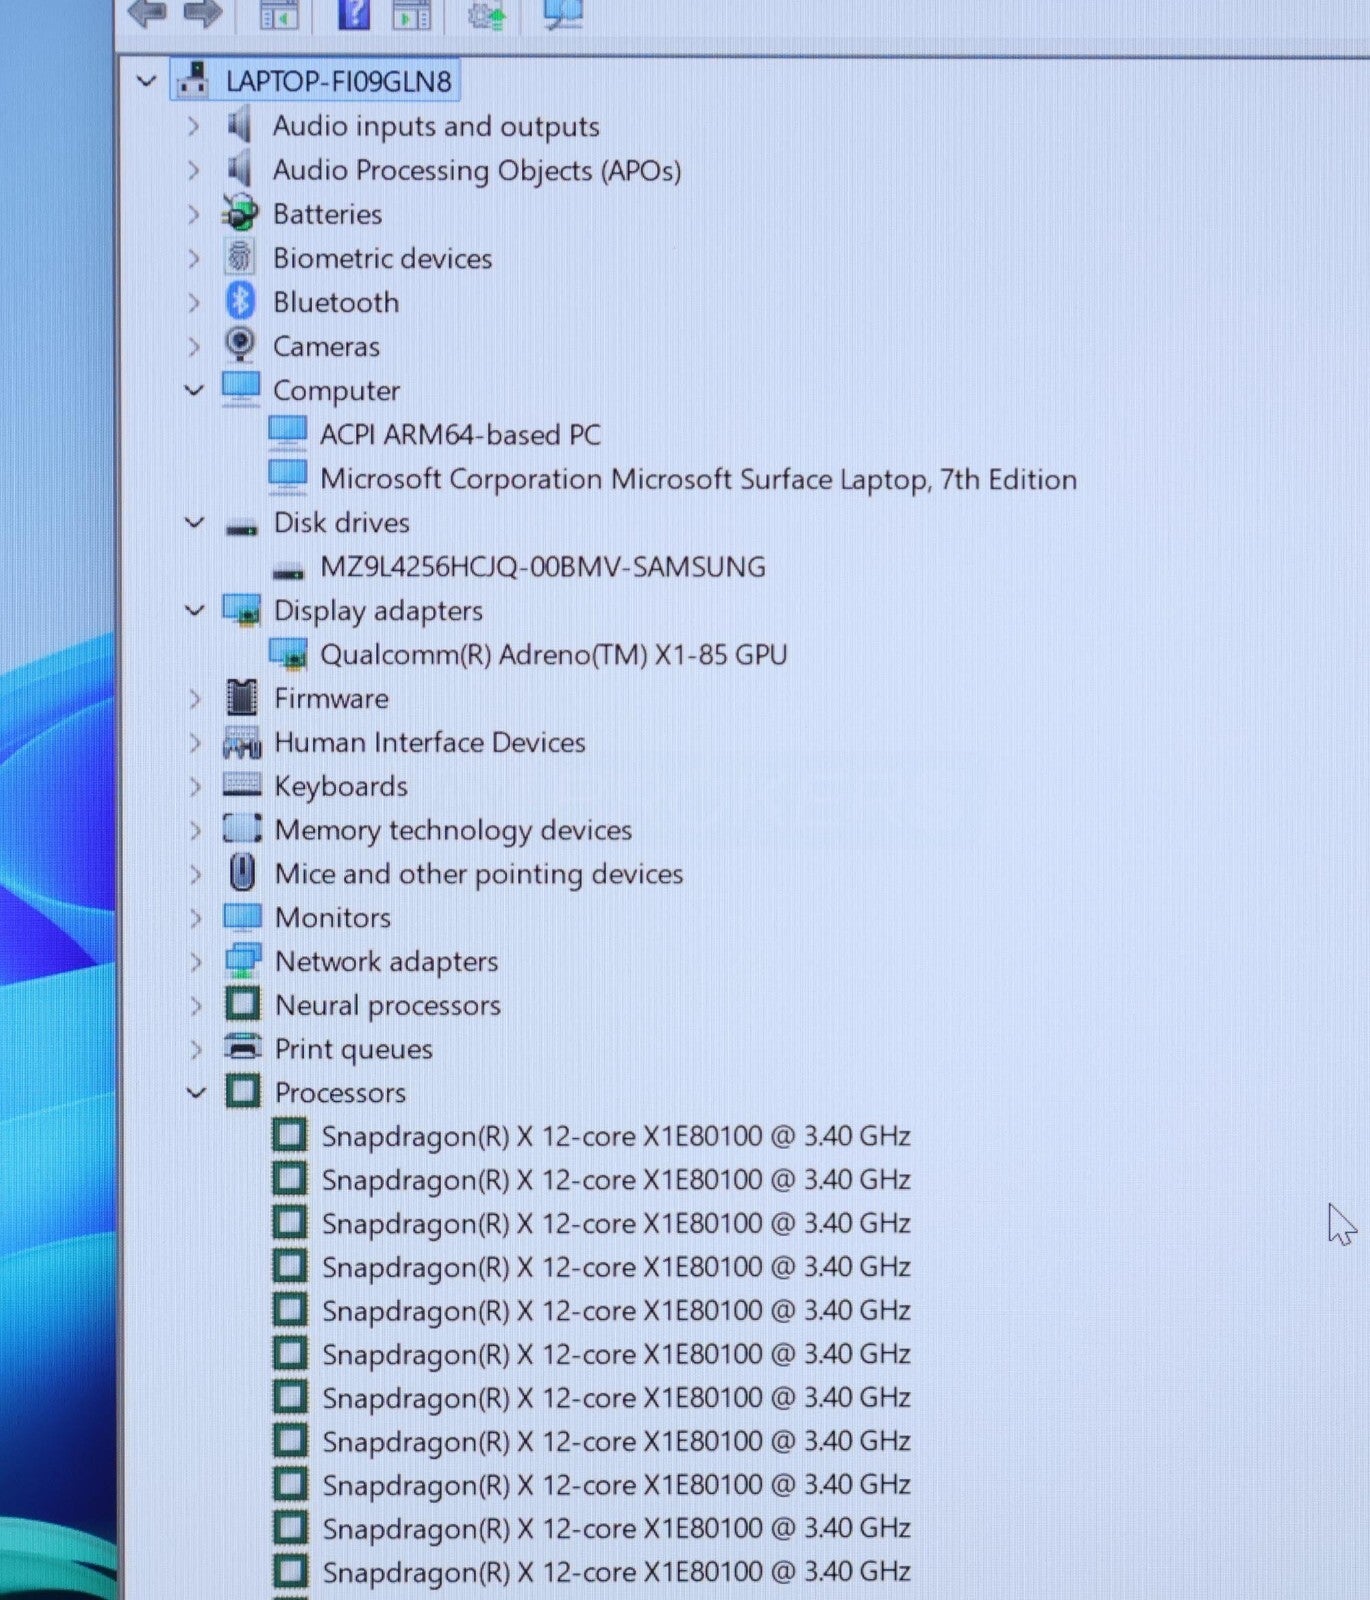The height and width of the screenshot is (1600, 1370).
Task: Click the Biometric devices fingerprint icon
Action: point(239,258)
